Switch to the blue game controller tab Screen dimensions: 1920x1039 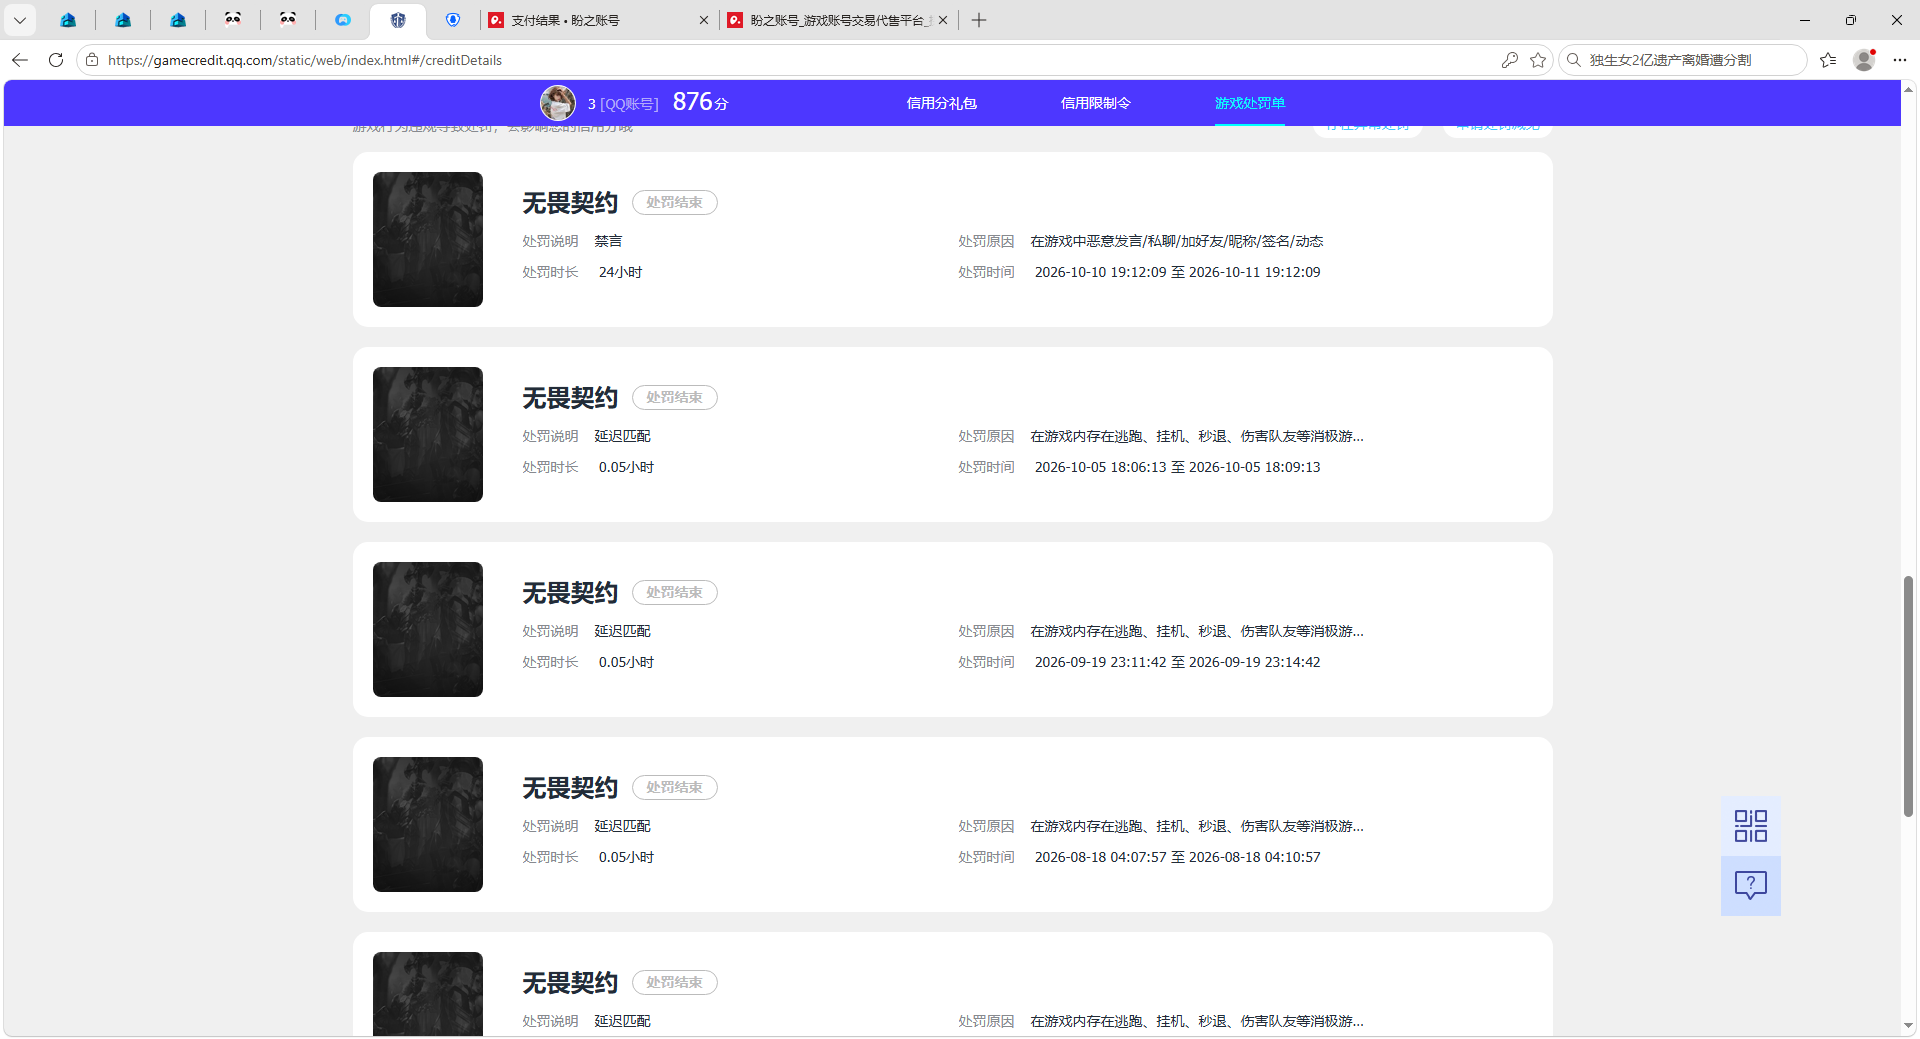pyautogui.click(x=343, y=20)
